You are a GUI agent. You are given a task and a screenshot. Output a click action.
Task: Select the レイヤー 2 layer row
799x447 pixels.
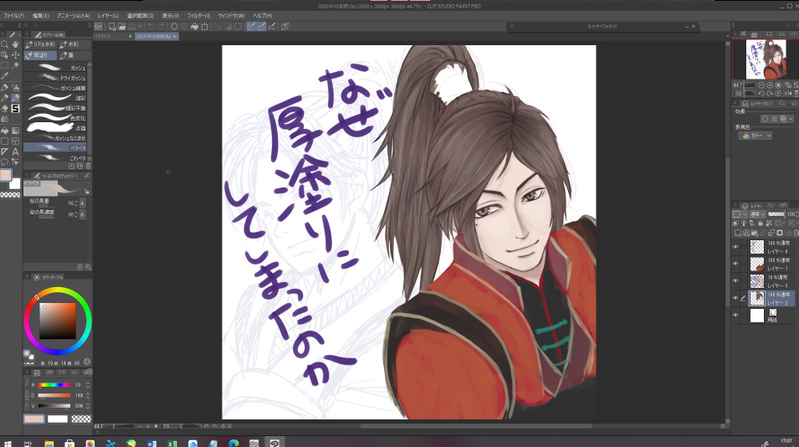point(771,299)
